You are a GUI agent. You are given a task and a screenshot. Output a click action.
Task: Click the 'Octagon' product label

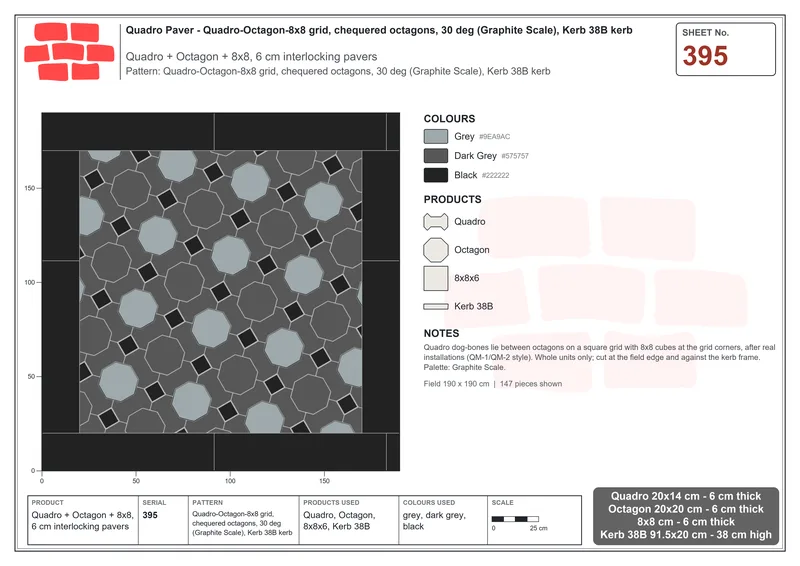[x=472, y=250]
